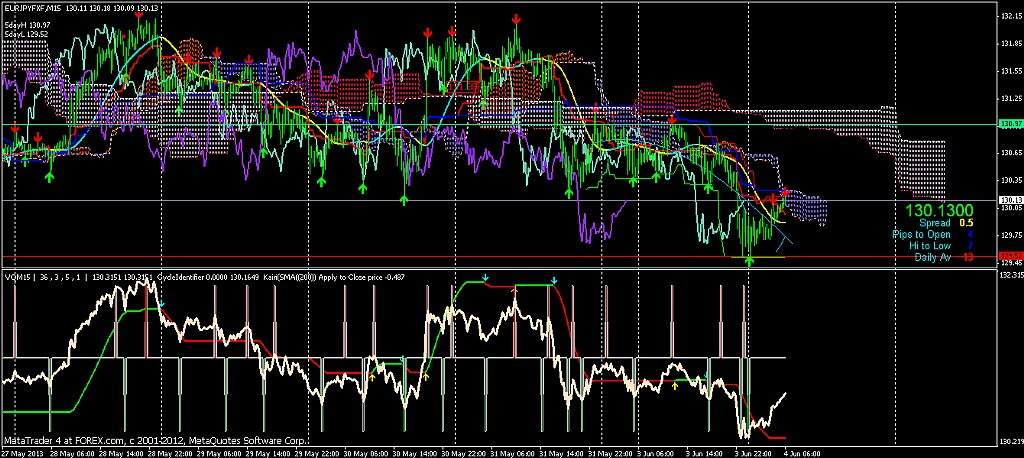Click the Pips to Open label
1024x458 pixels.
tap(921, 234)
